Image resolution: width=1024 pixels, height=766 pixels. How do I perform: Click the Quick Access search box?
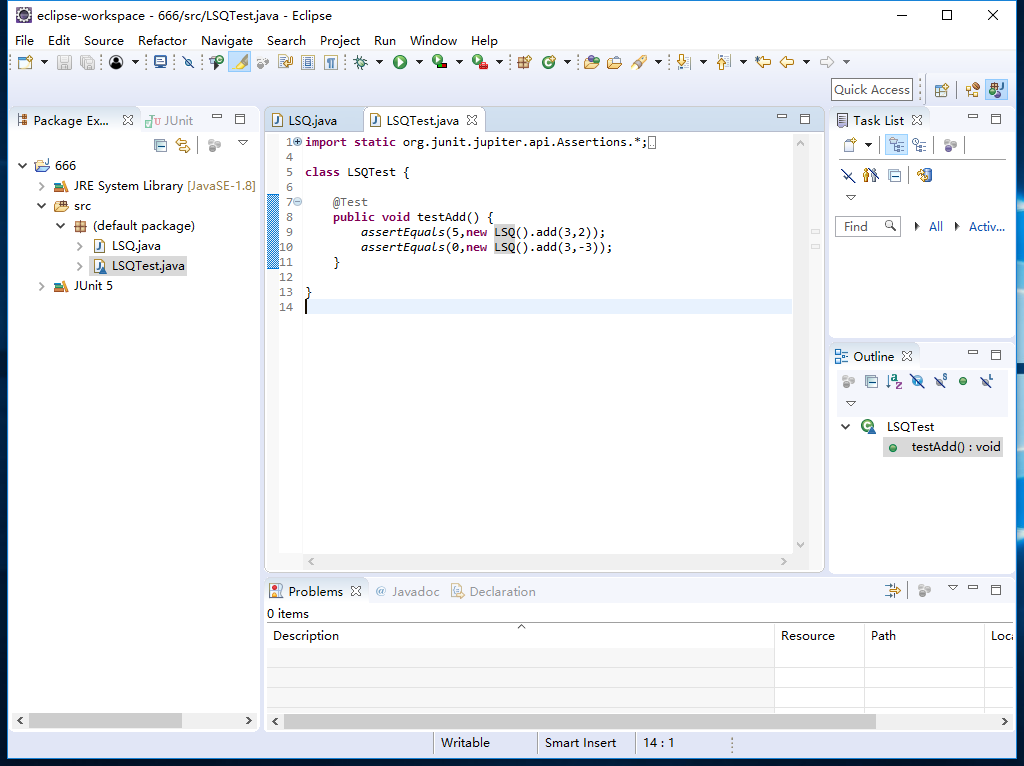tap(872, 90)
